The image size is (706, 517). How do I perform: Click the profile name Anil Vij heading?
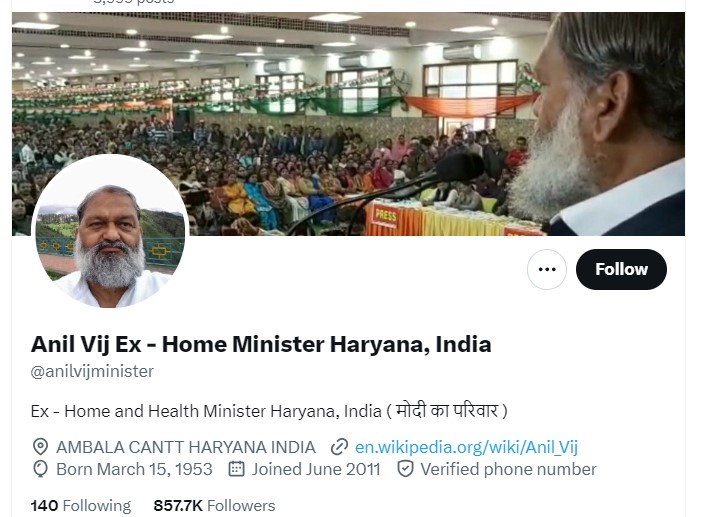(261, 345)
